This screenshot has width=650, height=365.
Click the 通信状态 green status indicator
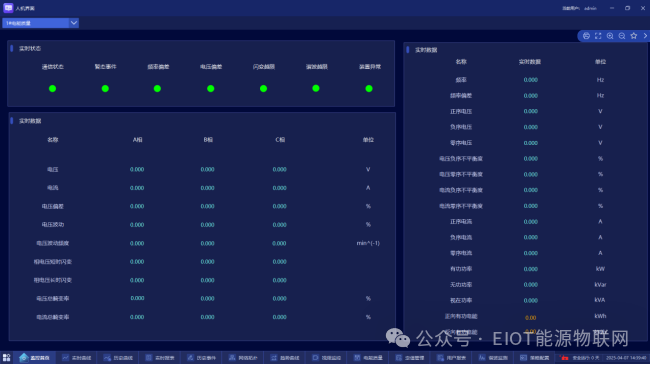52,88
